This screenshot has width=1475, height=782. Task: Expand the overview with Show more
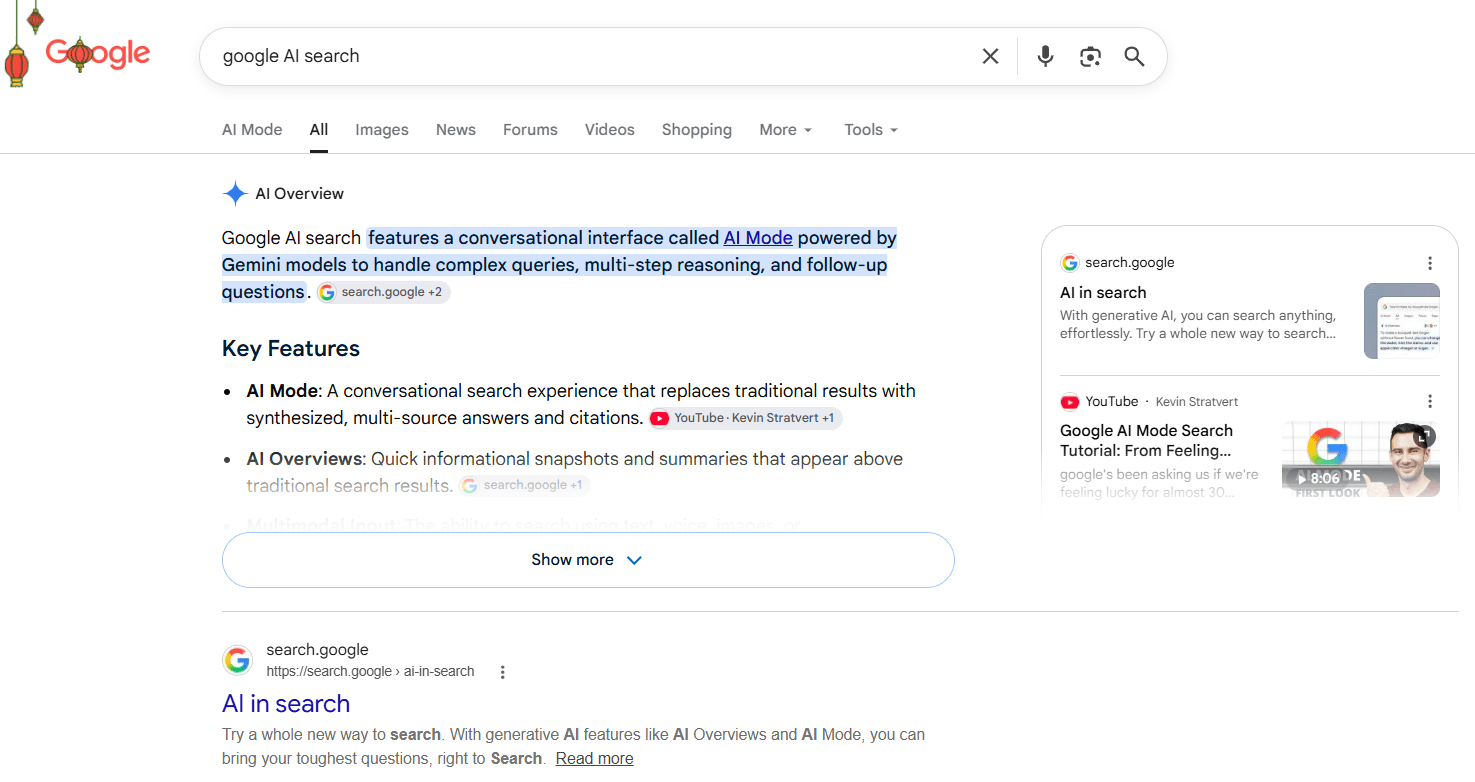tap(588, 560)
